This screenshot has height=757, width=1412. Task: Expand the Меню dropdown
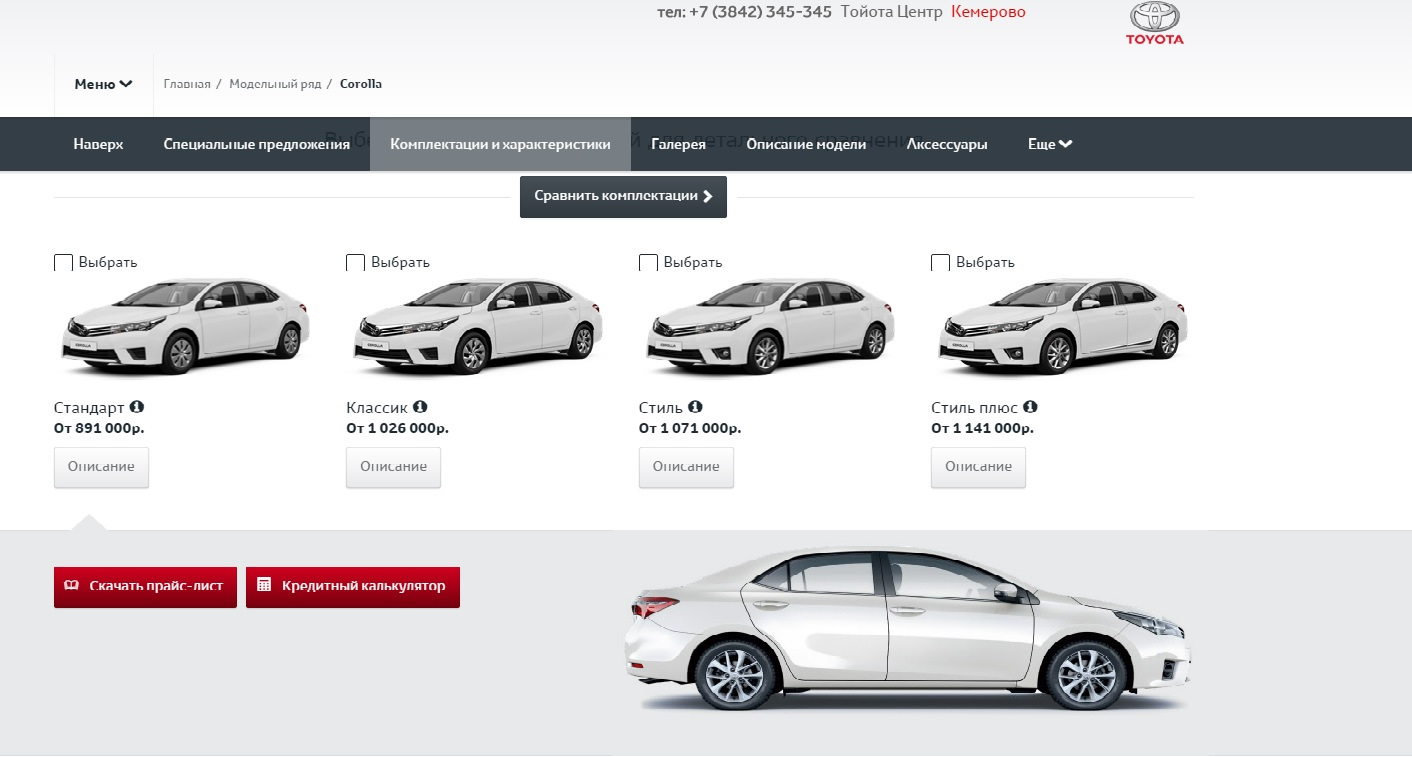[104, 84]
